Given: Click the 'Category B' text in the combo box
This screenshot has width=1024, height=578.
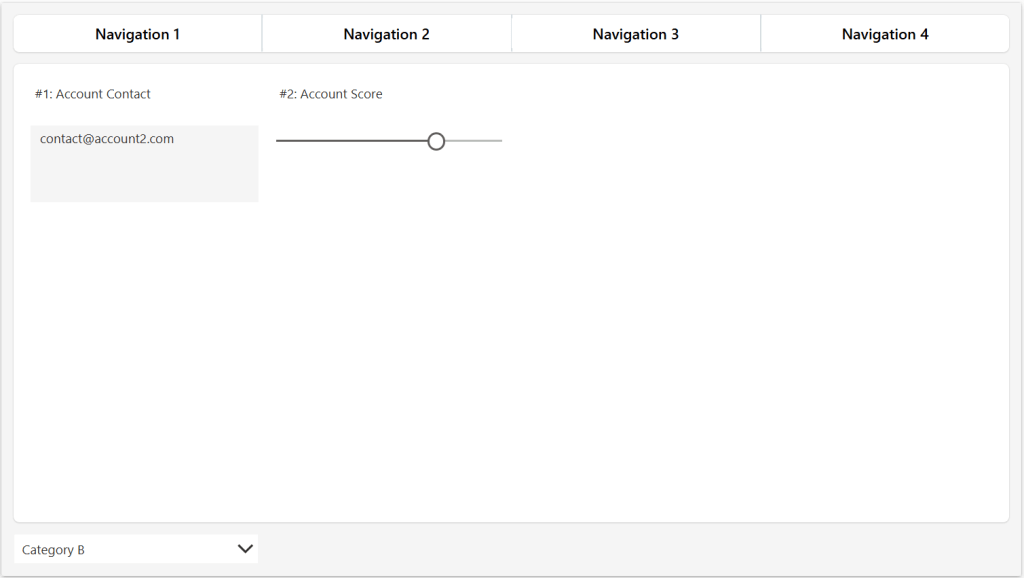Looking at the screenshot, I should (x=54, y=550).
